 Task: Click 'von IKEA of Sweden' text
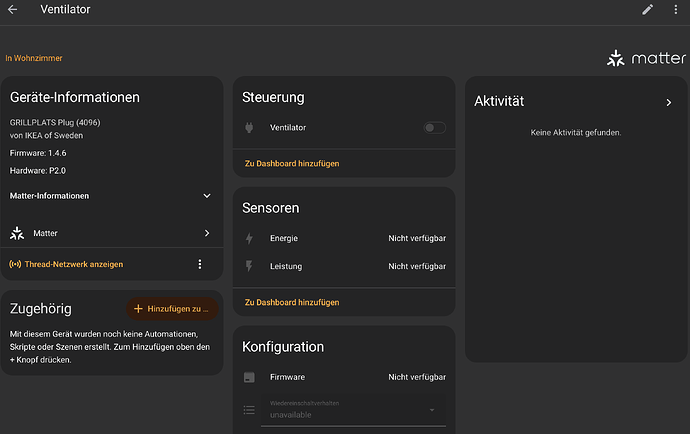pyautogui.click(x=46, y=136)
